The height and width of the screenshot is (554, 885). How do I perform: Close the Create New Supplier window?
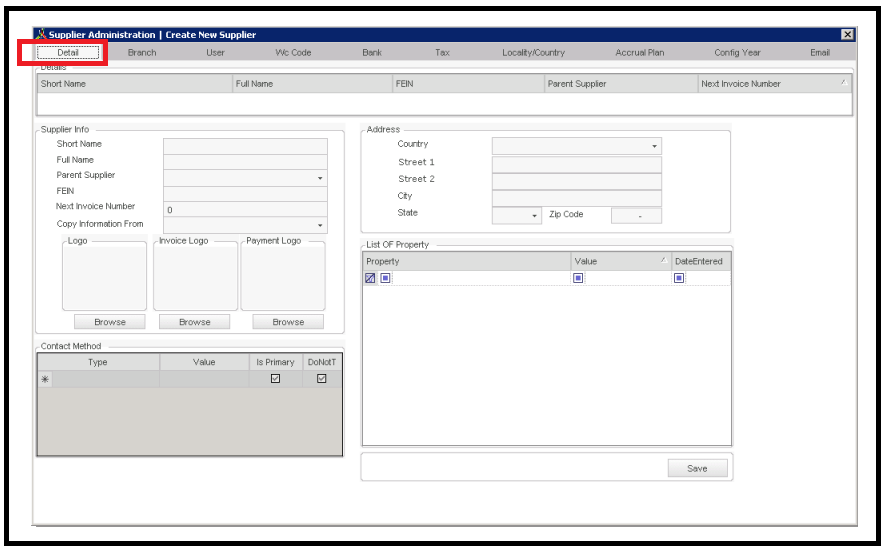click(x=847, y=34)
